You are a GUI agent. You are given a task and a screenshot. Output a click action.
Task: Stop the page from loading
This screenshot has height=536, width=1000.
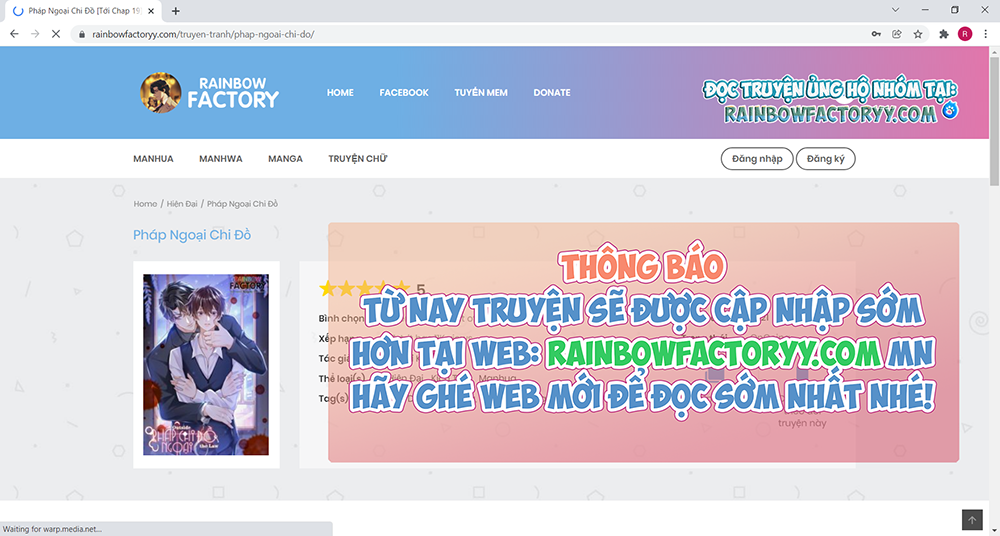(57, 33)
